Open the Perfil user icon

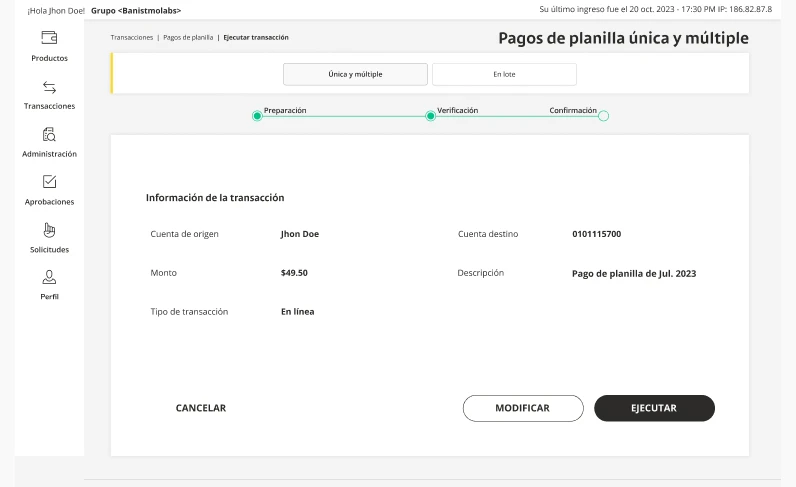point(49,277)
